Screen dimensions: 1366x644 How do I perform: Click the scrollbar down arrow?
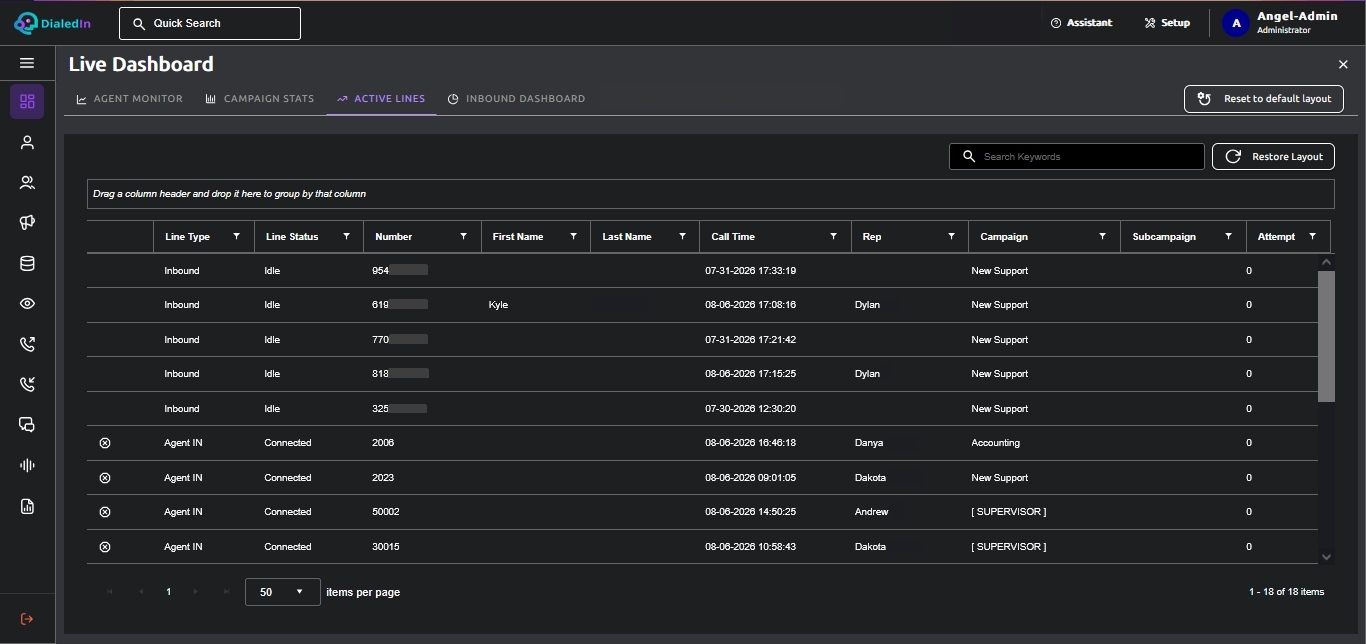point(1326,557)
